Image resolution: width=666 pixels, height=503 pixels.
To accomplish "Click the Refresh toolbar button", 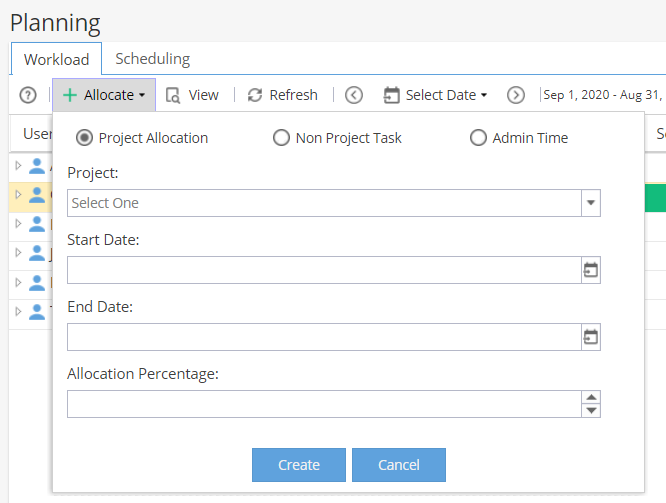I will tap(282, 95).
